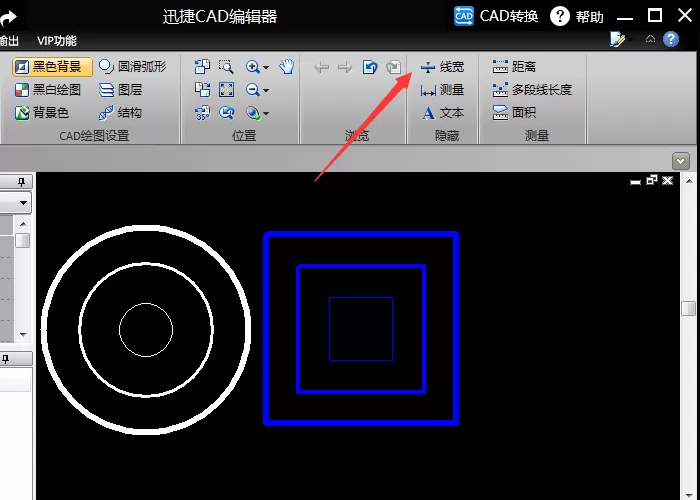The image size is (700, 500).
Task: Click the previous zoom view icon
Action: click(x=226, y=113)
